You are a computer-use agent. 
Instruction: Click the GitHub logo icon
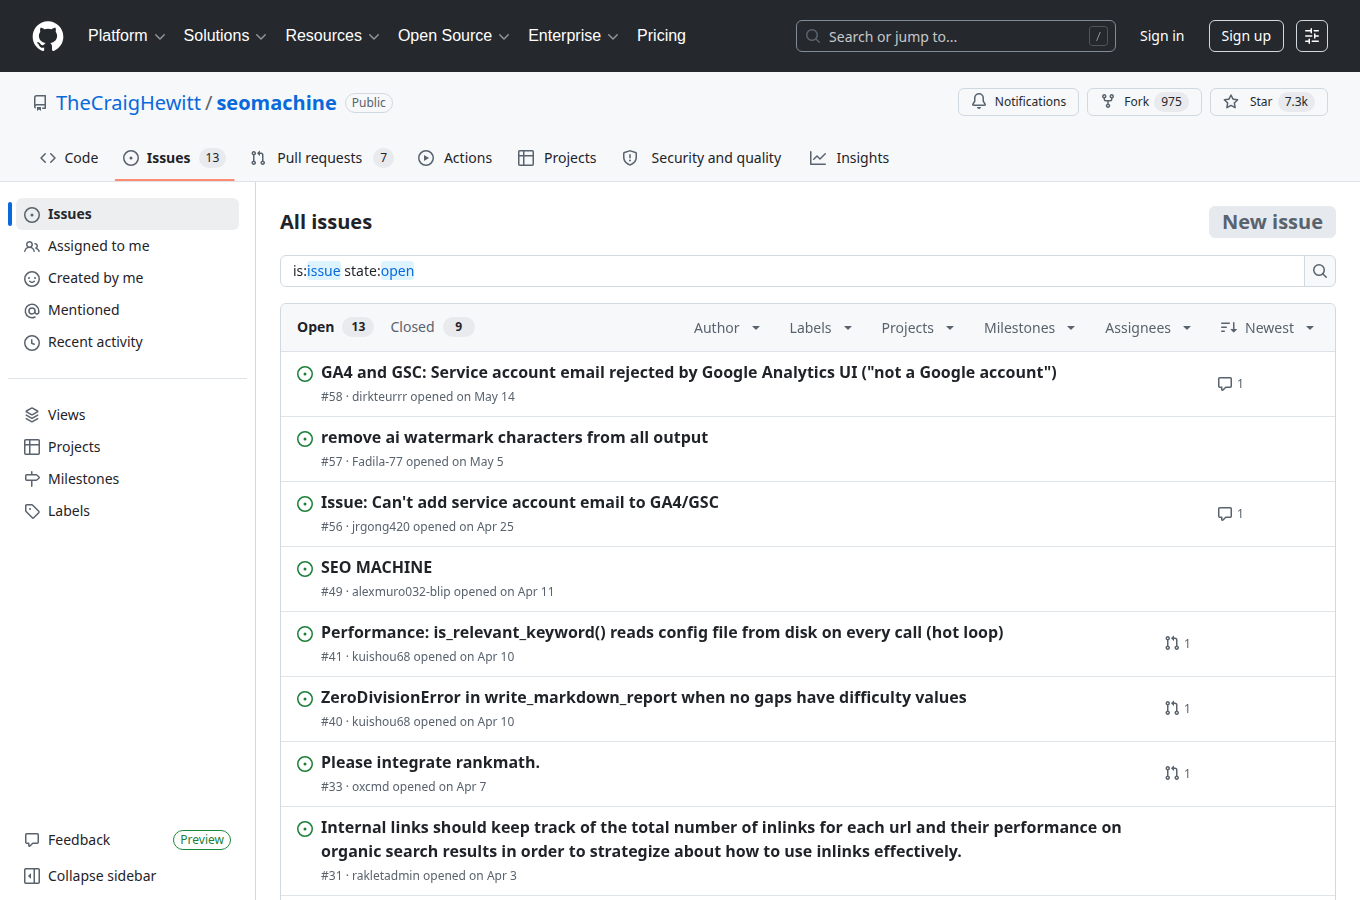48,36
